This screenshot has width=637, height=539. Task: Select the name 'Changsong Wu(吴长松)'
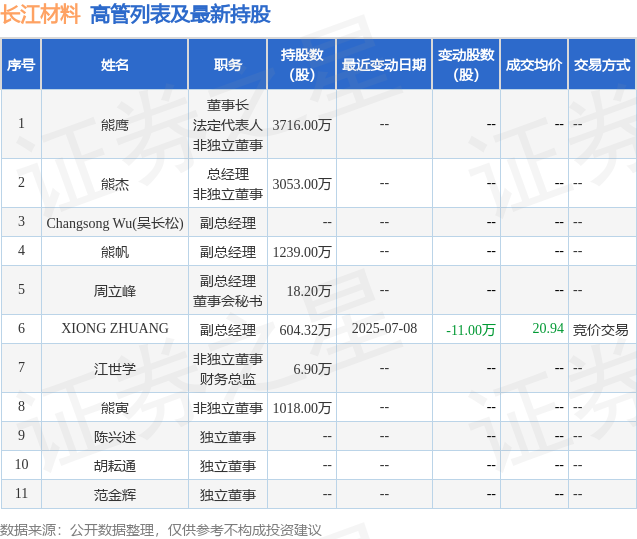coord(115,223)
